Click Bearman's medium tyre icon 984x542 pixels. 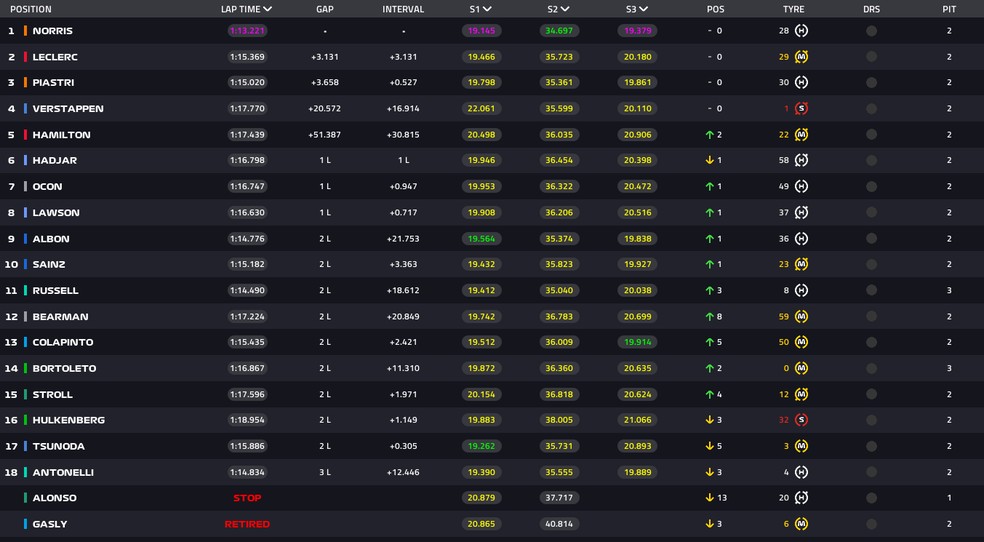coord(801,316)
